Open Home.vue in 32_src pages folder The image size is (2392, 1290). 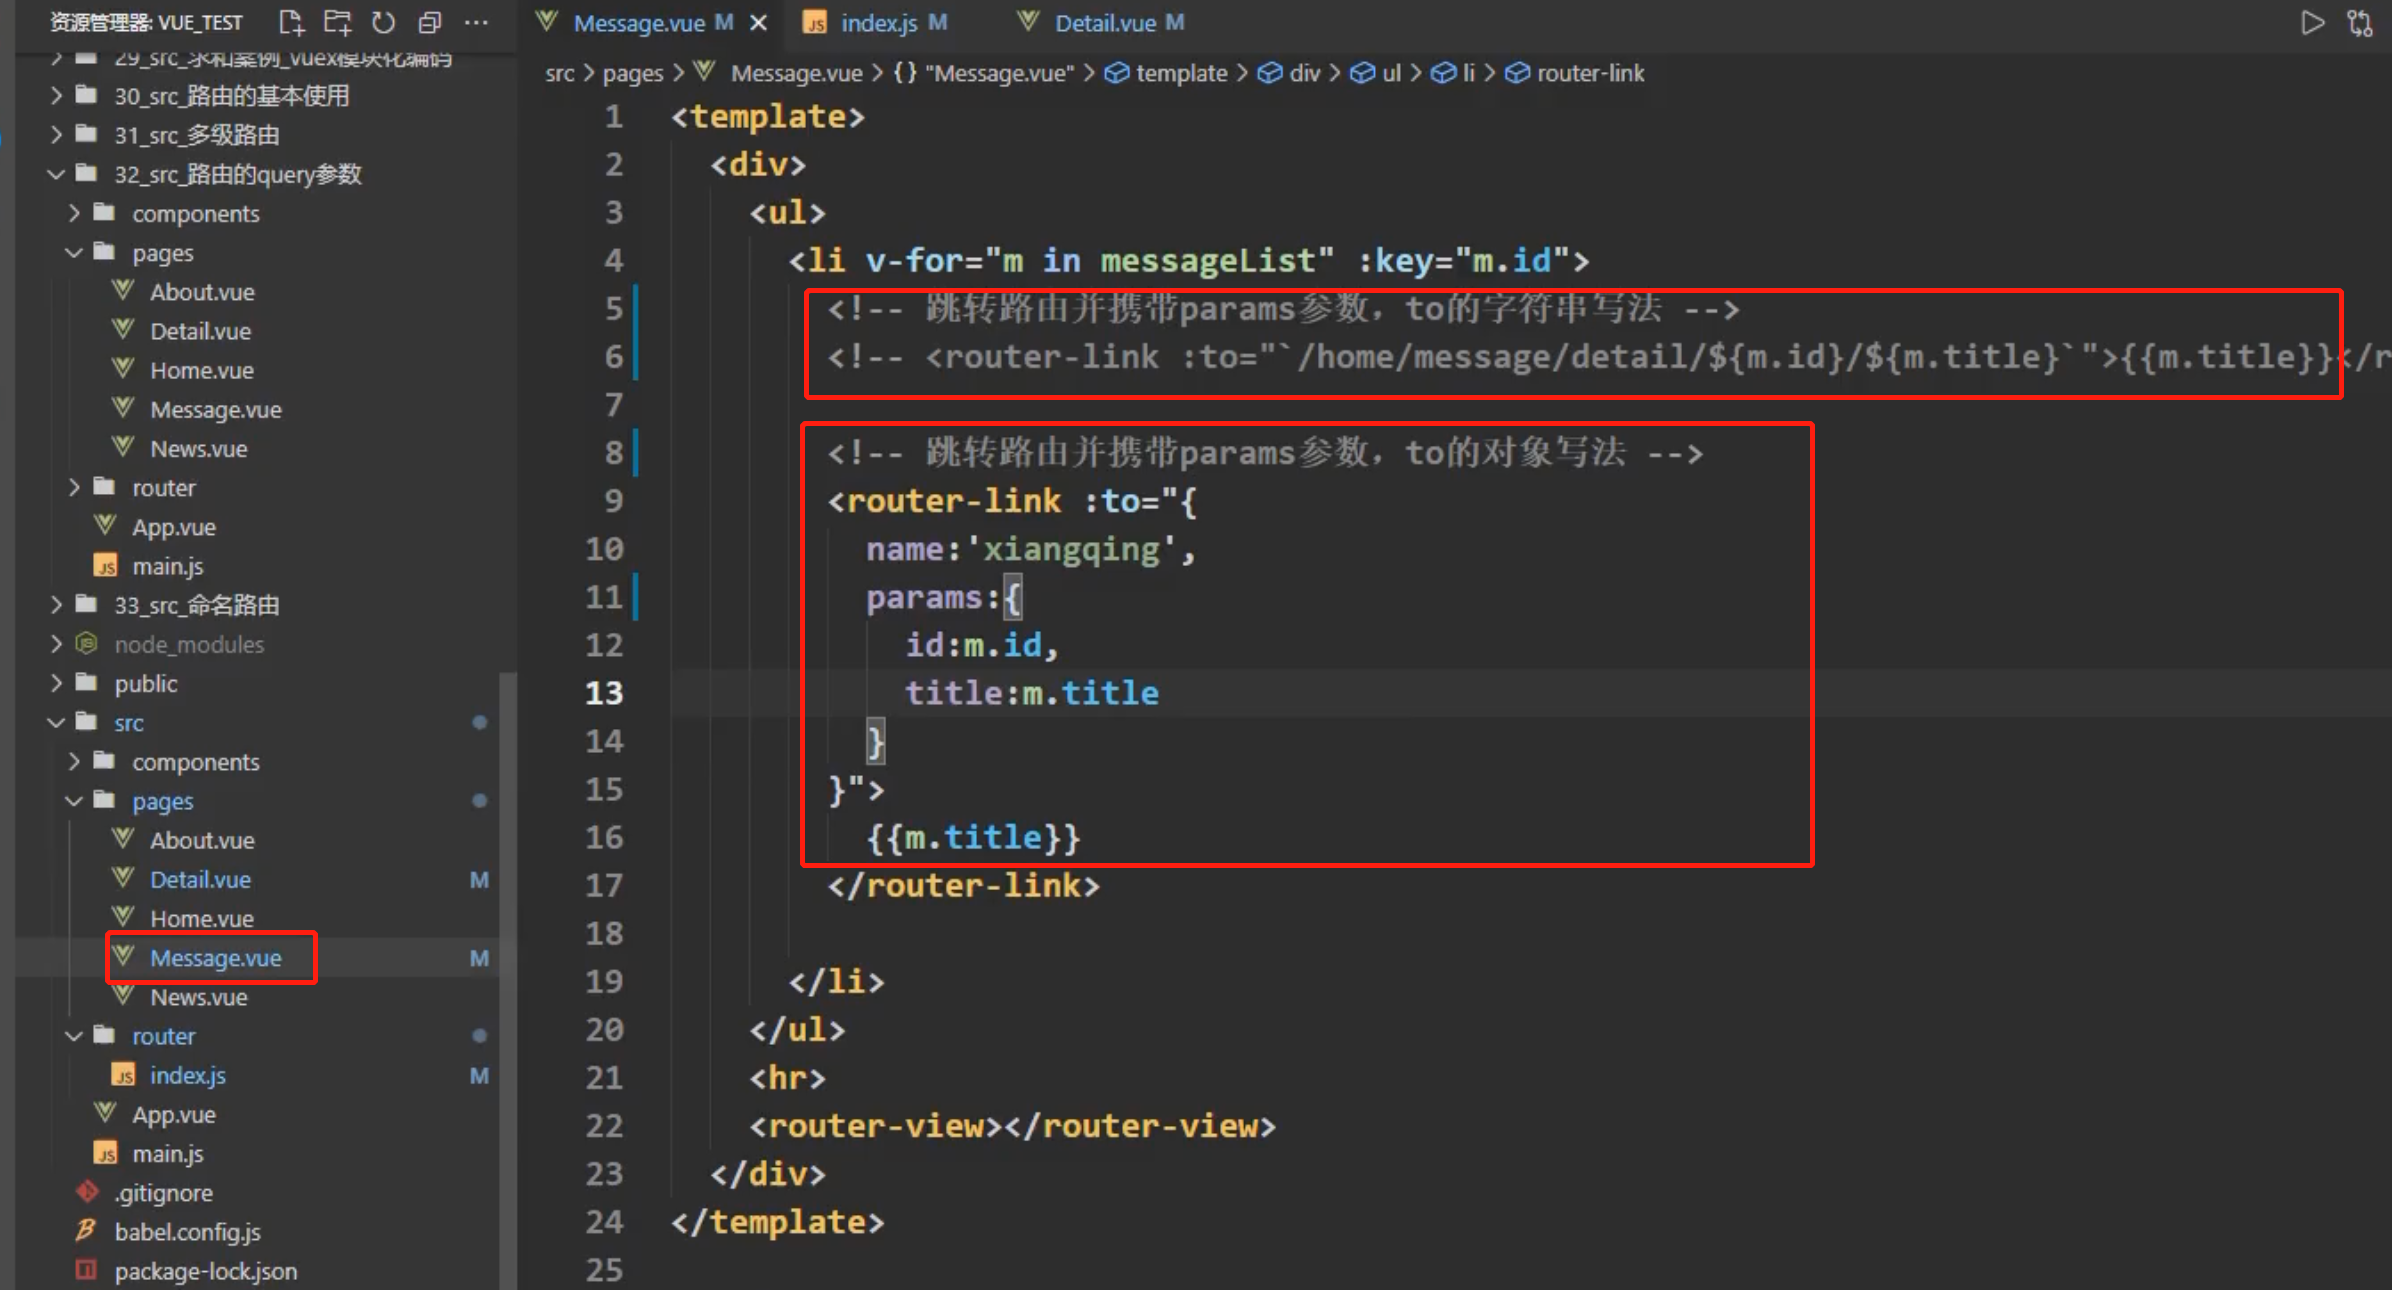(x=201, y=370)
